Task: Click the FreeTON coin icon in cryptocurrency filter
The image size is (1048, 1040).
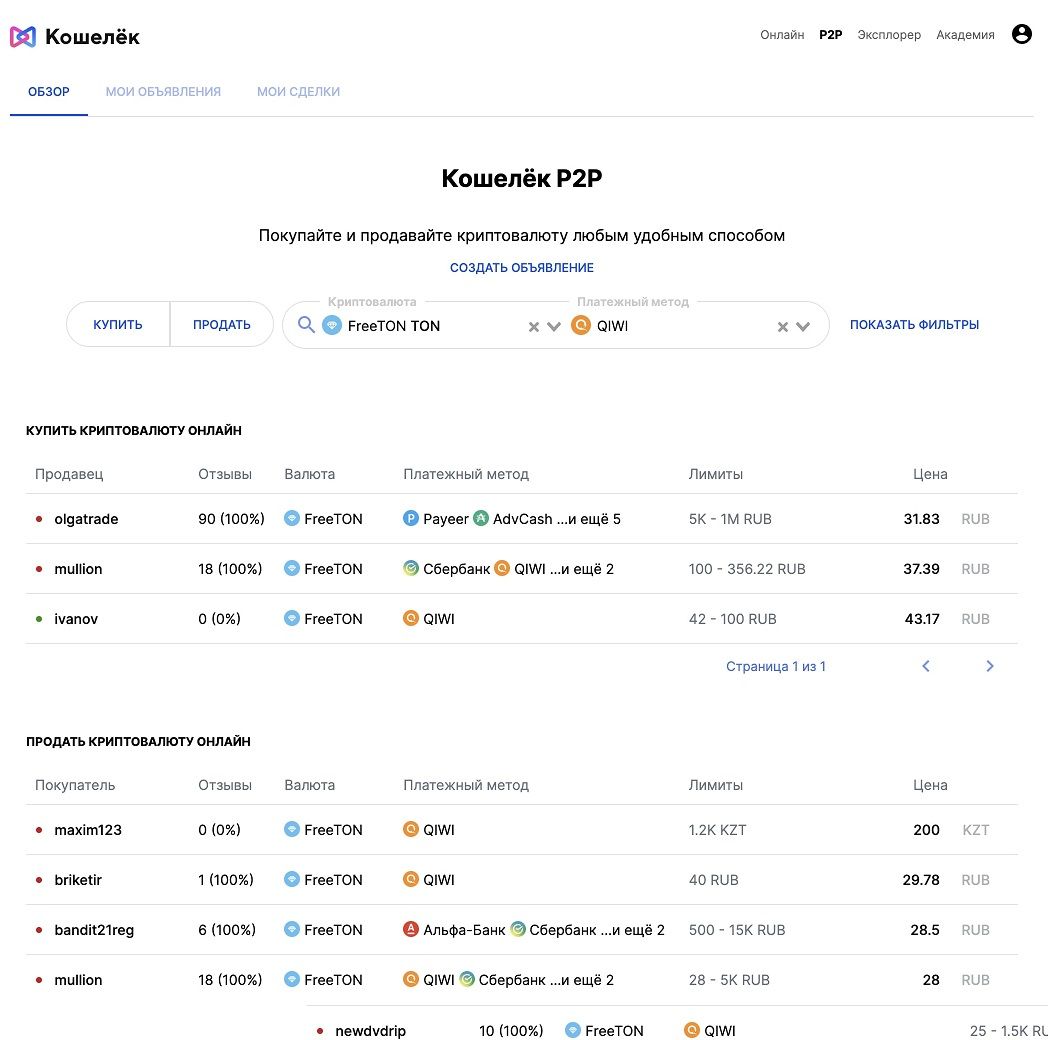Action: (x=332, y=326)
